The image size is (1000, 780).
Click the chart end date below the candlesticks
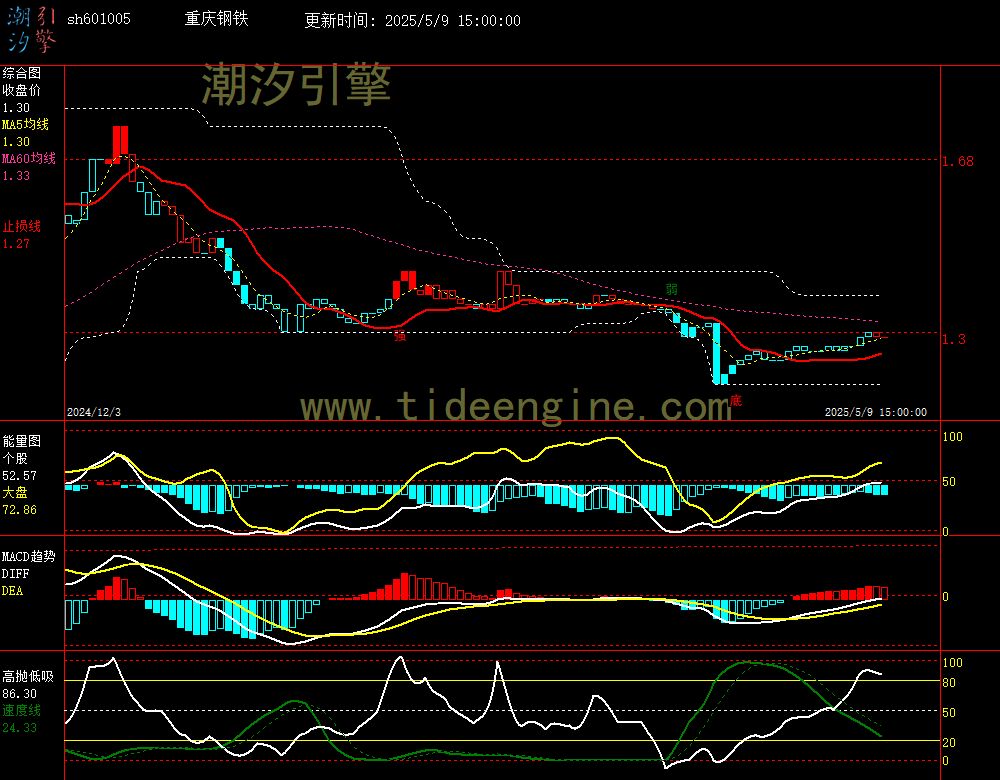pyautogui.click(x=876, y=412)
